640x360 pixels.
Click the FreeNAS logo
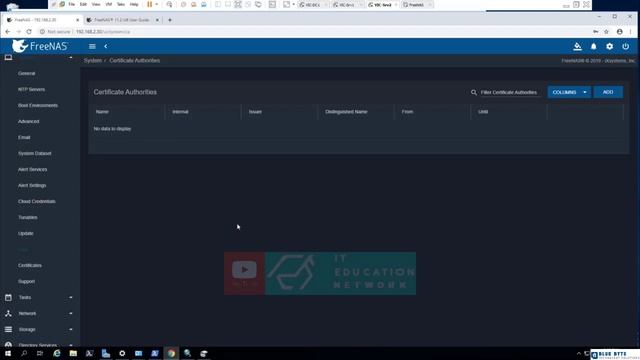40,46
